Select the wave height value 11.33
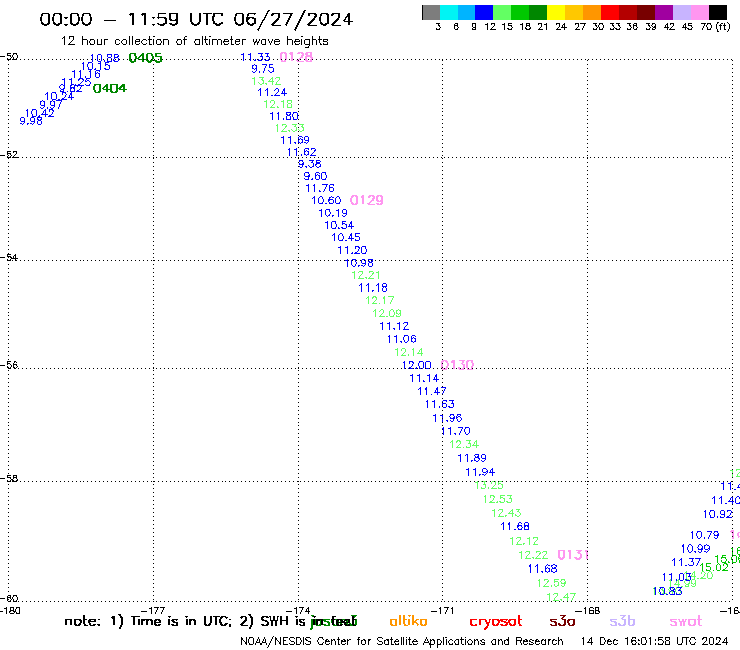The height and width of the screenshot is (650, 740). point(255,57)
